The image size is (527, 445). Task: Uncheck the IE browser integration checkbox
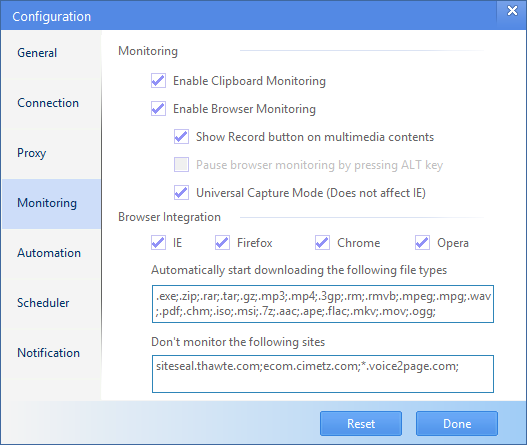[158, 243]
